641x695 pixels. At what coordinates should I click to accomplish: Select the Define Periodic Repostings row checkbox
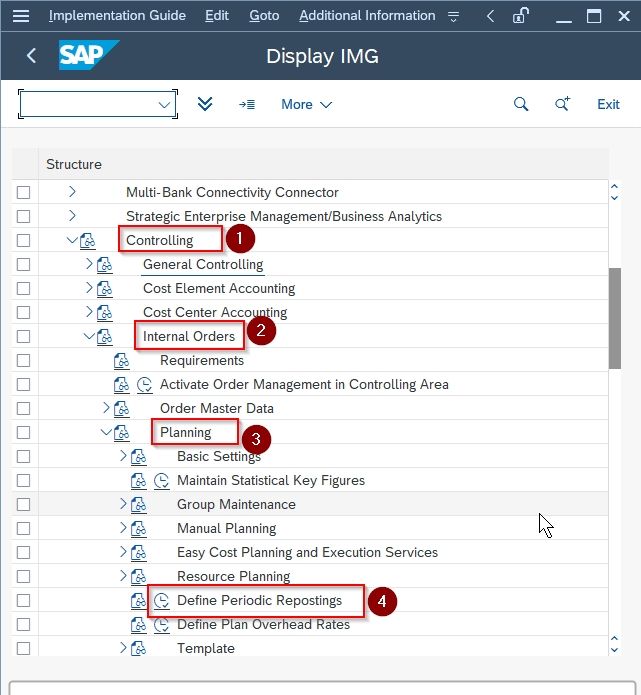(23, 601)
